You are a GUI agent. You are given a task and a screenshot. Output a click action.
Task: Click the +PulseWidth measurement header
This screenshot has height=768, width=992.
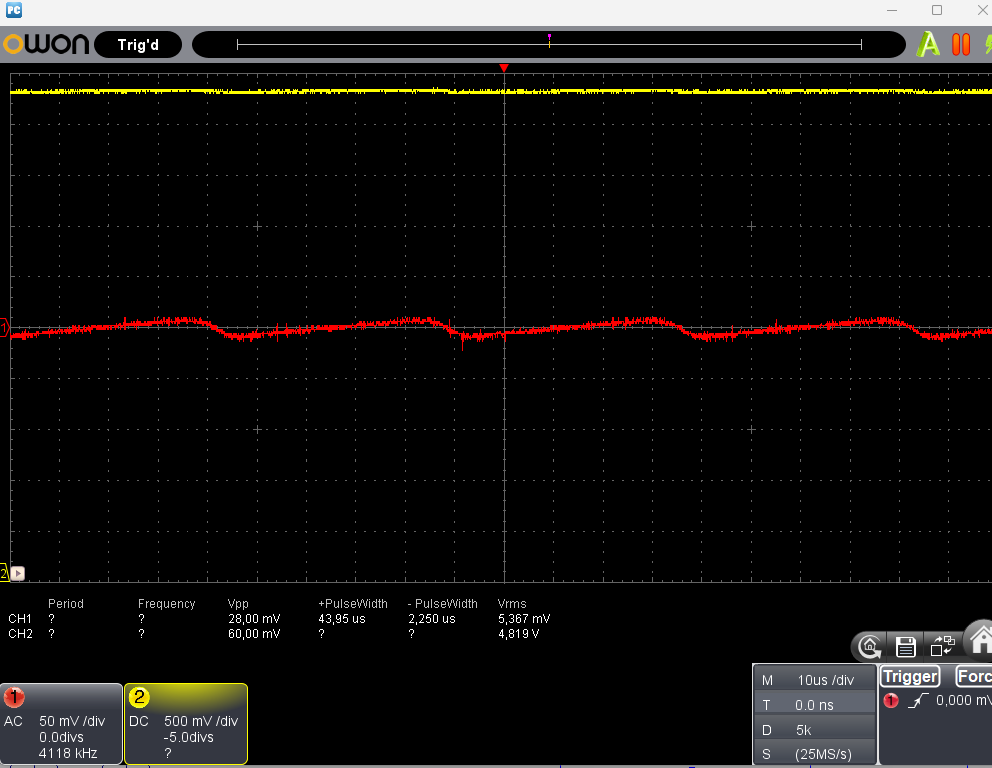353,604
